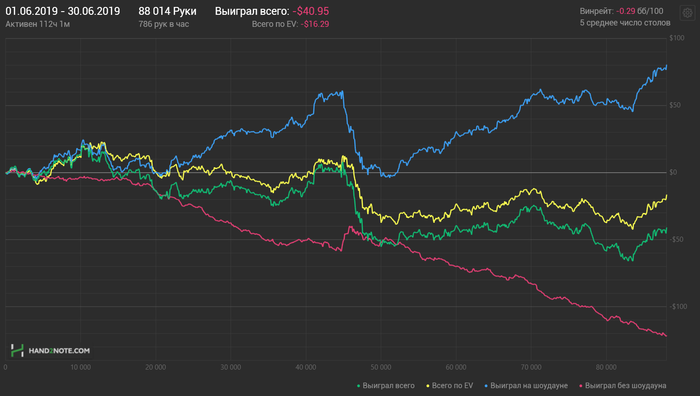
Task: Click the 10 000 x-axis label
Action: pos(80,367)
